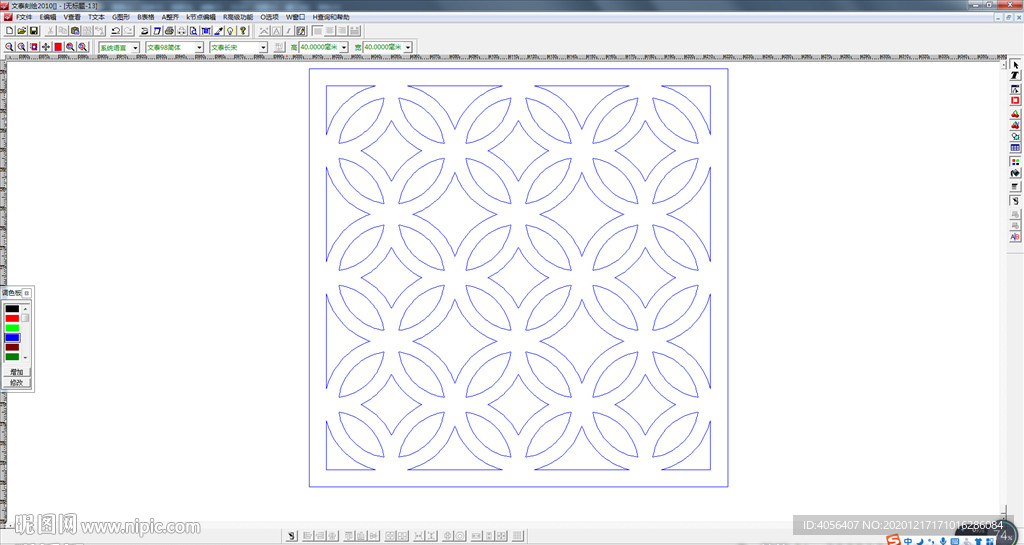
Task: Open the F文件 menu
Action: click(23, 17)
